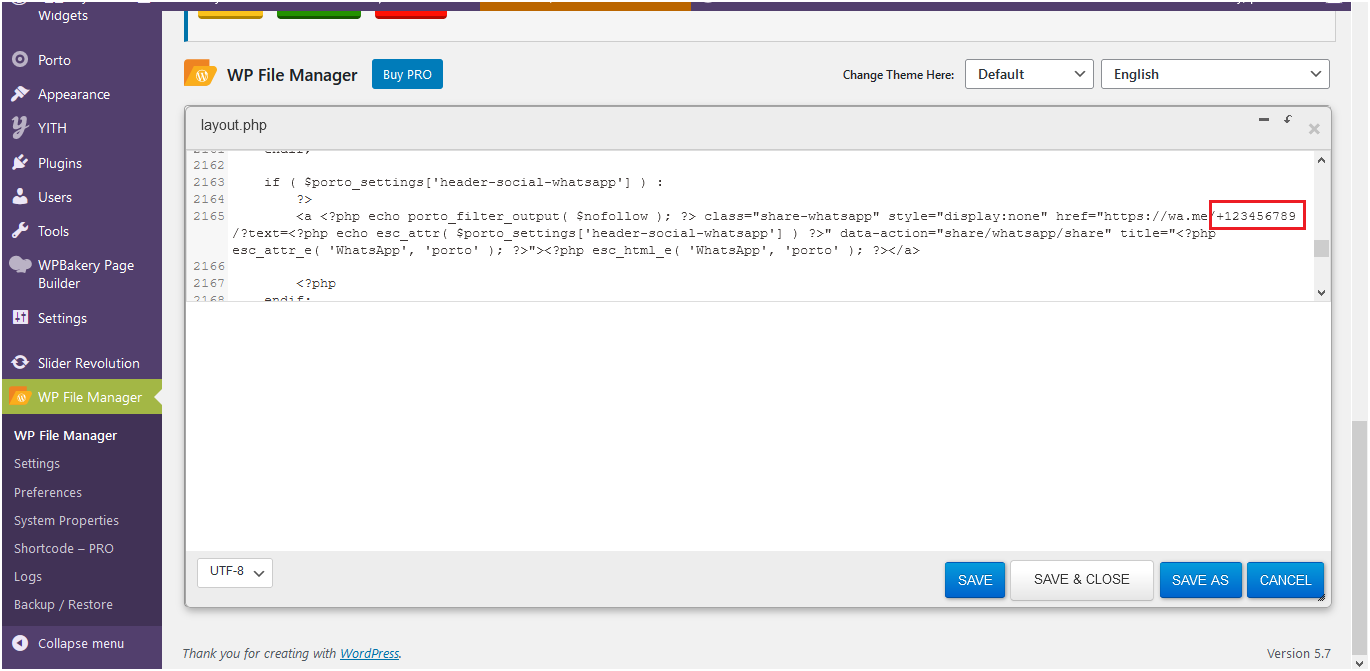Click the Users person icon

coord(20,197)
